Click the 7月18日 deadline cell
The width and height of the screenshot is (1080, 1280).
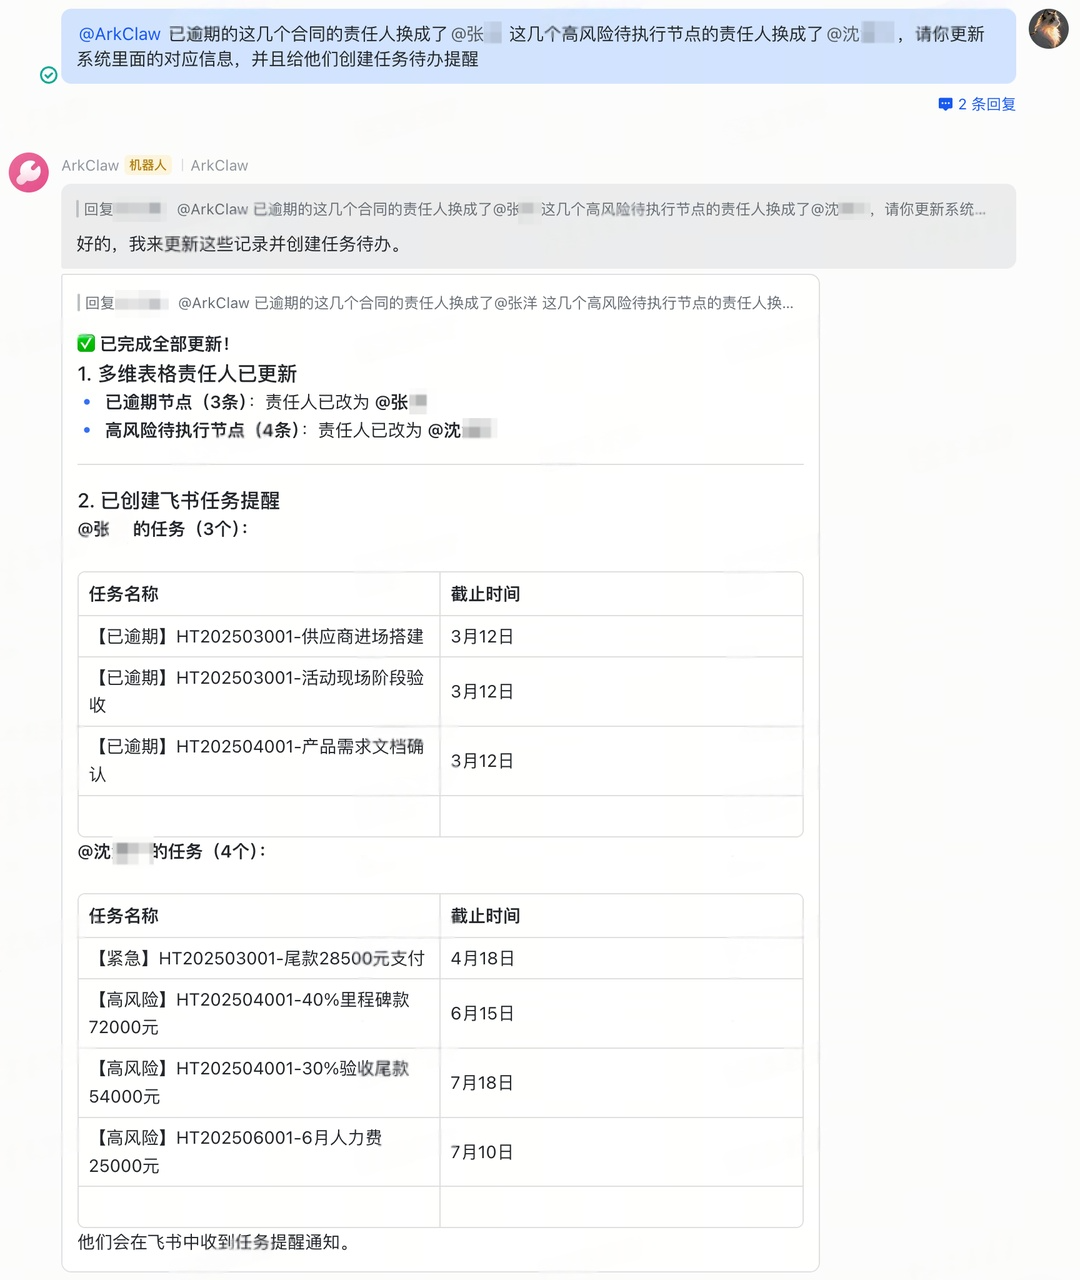click(x=621, y=1083)
